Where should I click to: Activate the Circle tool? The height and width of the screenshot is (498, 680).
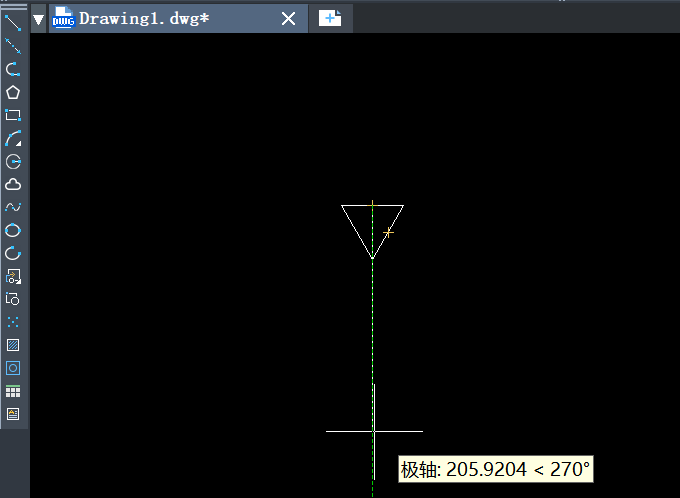click(13, 161)
